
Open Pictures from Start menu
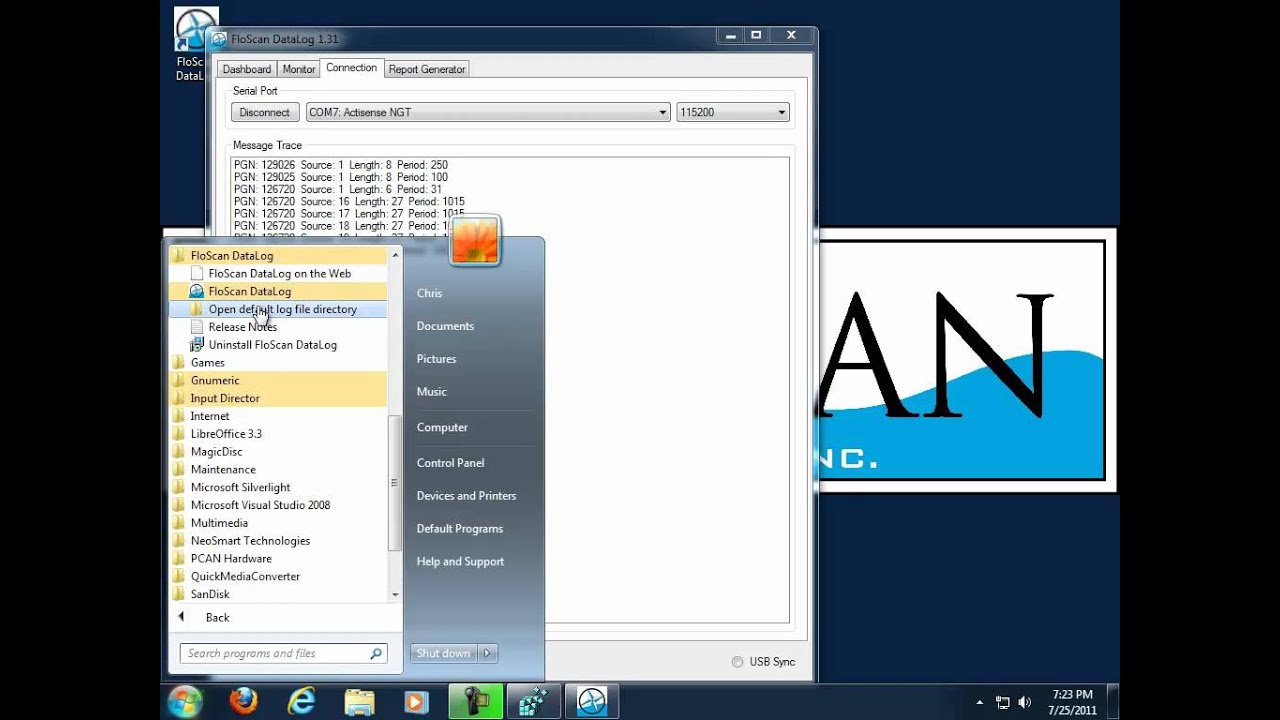click(x=437, y=359)
